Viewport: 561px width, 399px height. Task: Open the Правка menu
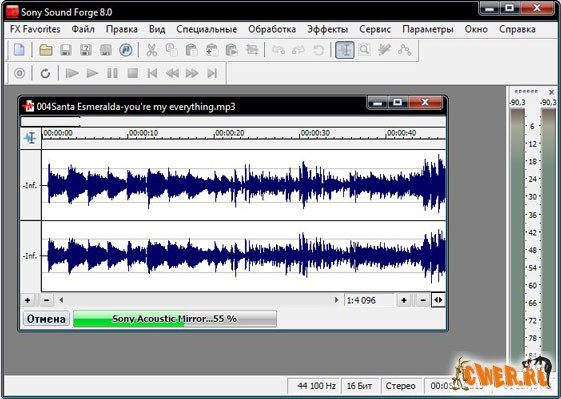[x=122, y=29]
